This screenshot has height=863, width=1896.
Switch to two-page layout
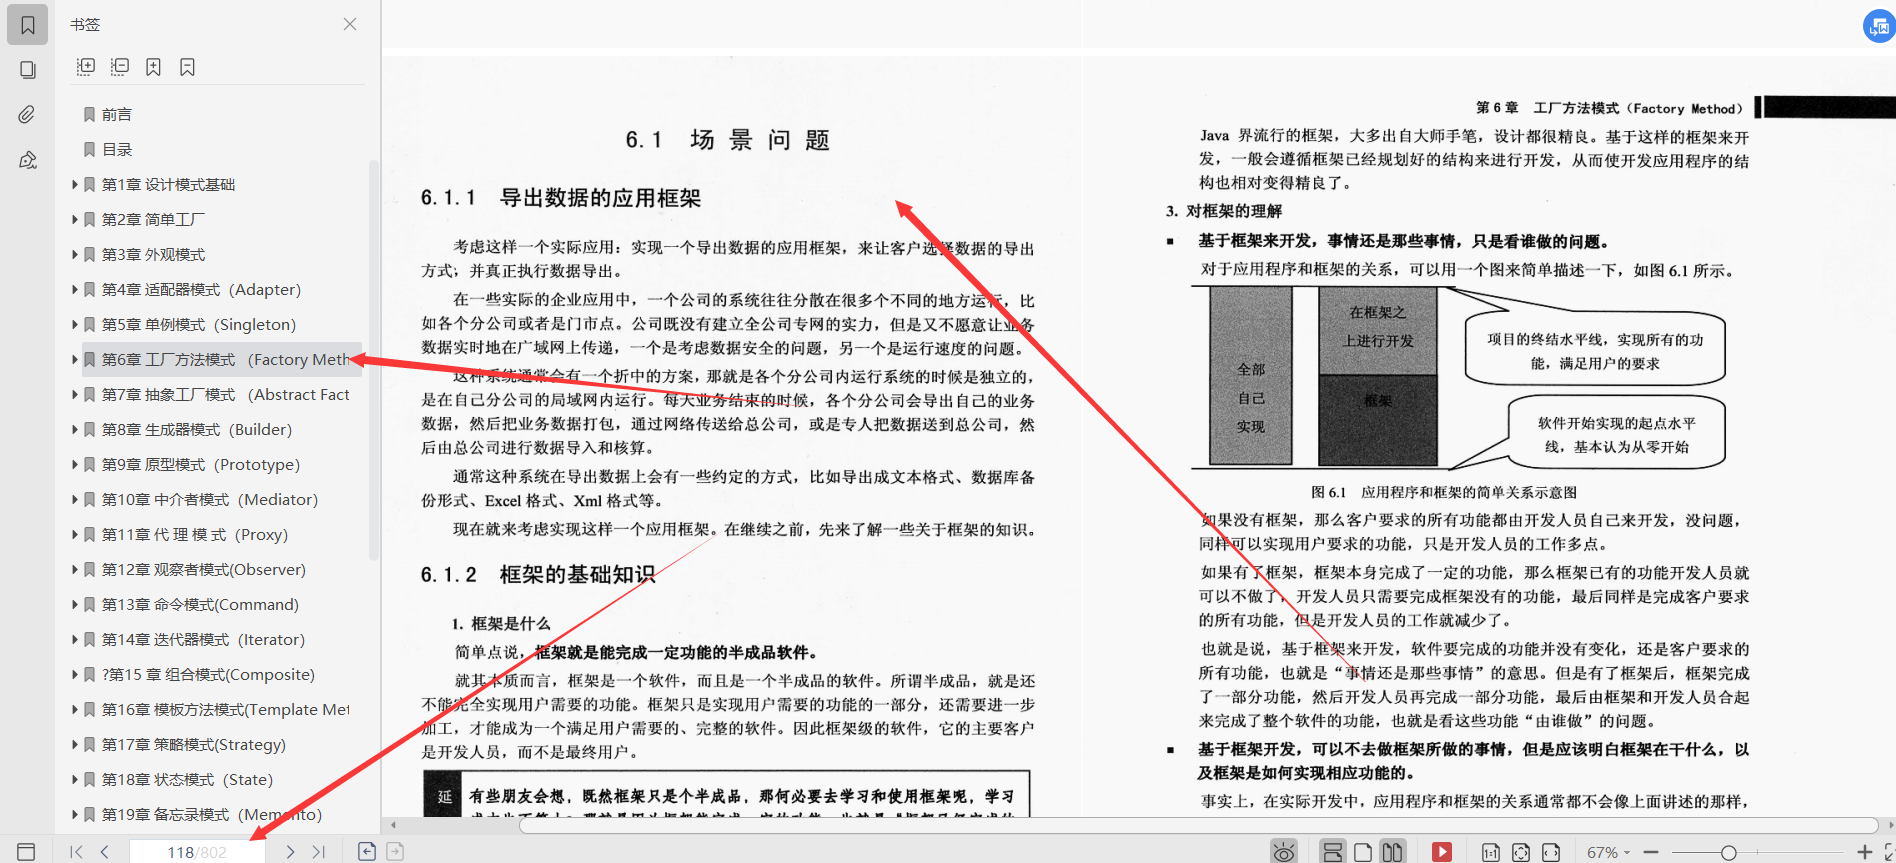click(1392, 852)
